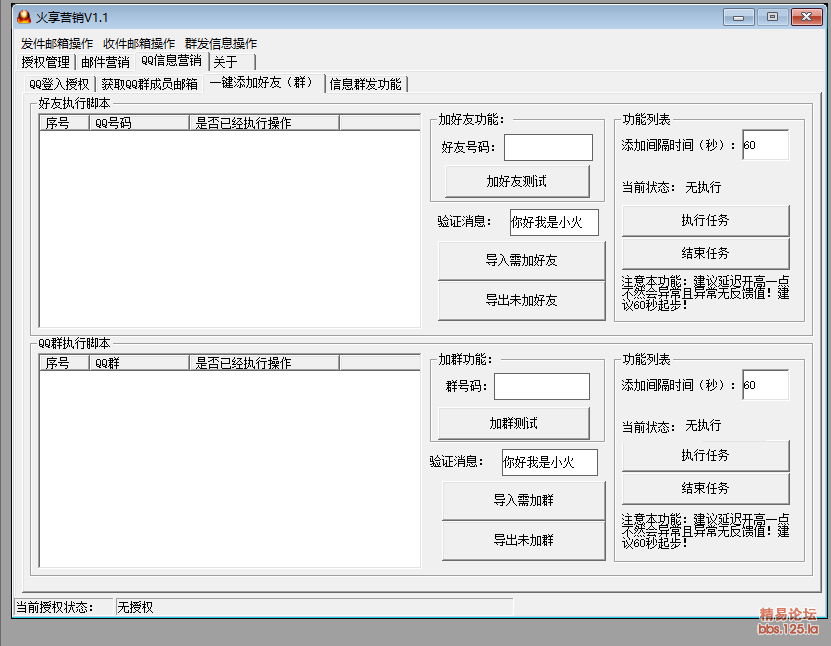Focus the group 验证消息 text box
This screenshot has height=646, width=831.
click(x=550, y=462)
